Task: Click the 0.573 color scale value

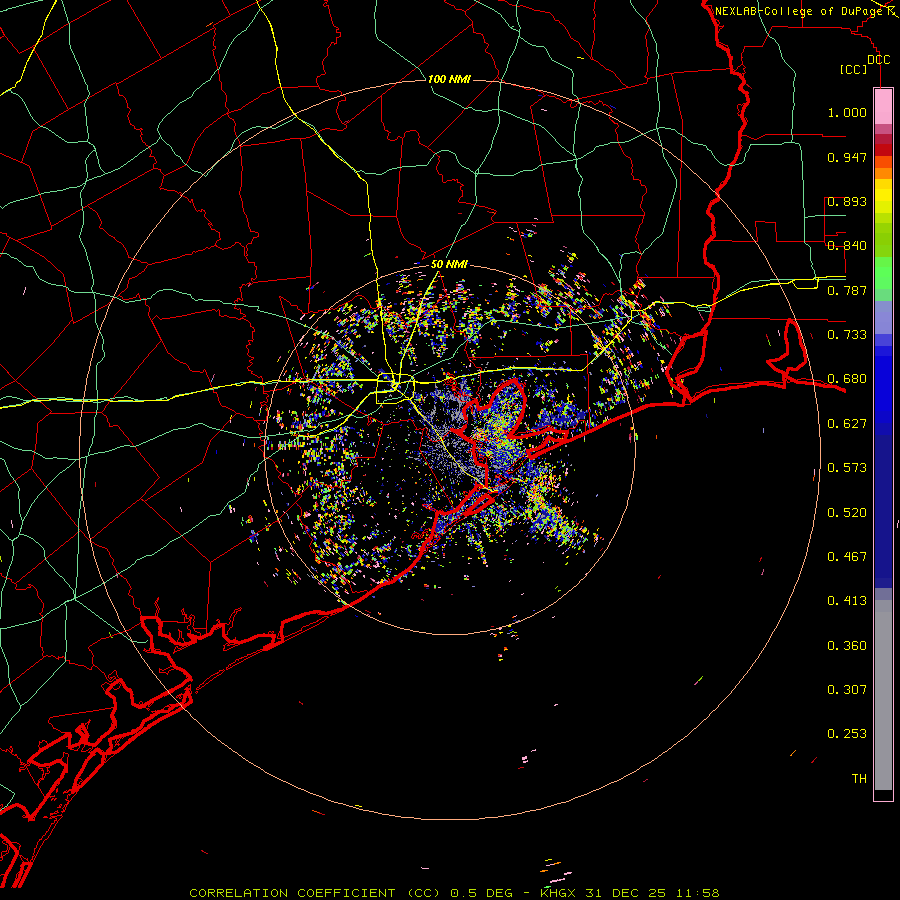Action: (847, 468)
